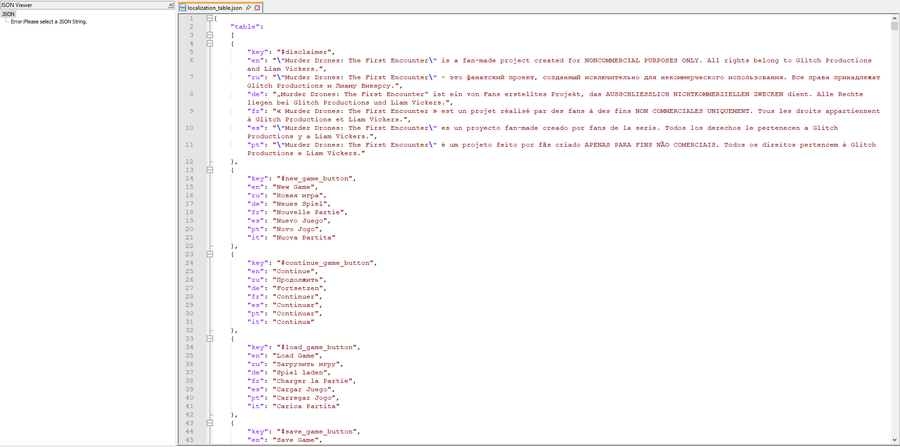Click the "Nouvelle Partie" string

coord(310,212)
